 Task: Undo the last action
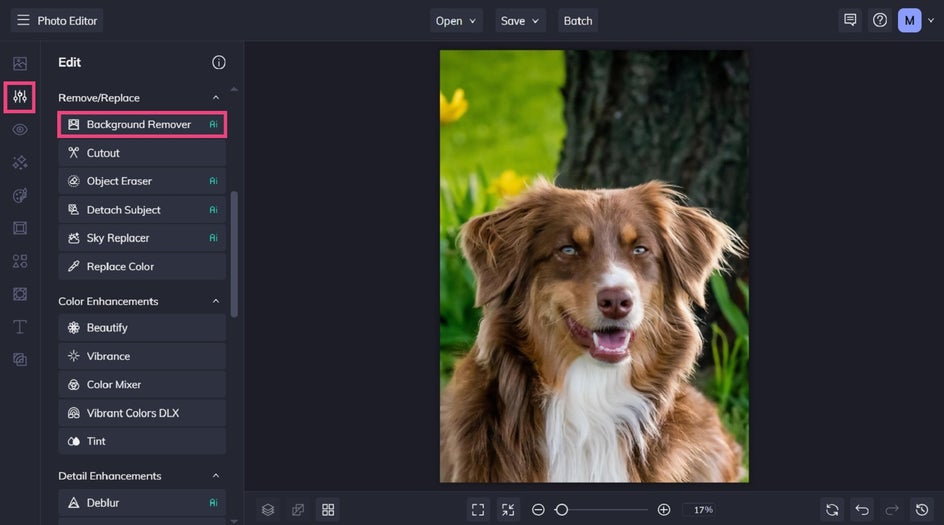click(x=862, y=510)
